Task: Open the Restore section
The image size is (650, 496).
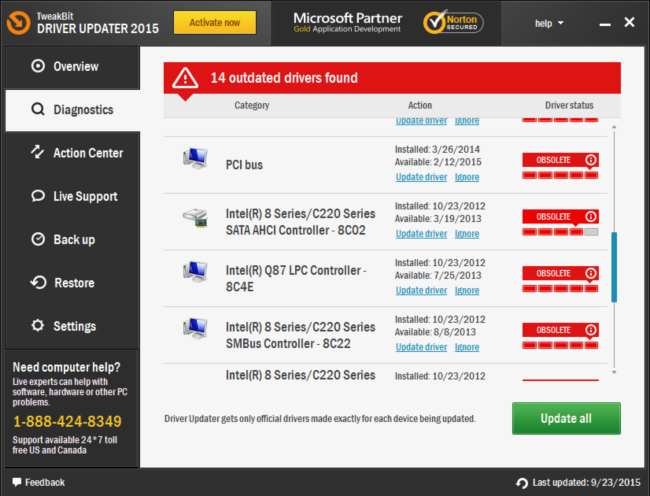Action: click(73, 283)
